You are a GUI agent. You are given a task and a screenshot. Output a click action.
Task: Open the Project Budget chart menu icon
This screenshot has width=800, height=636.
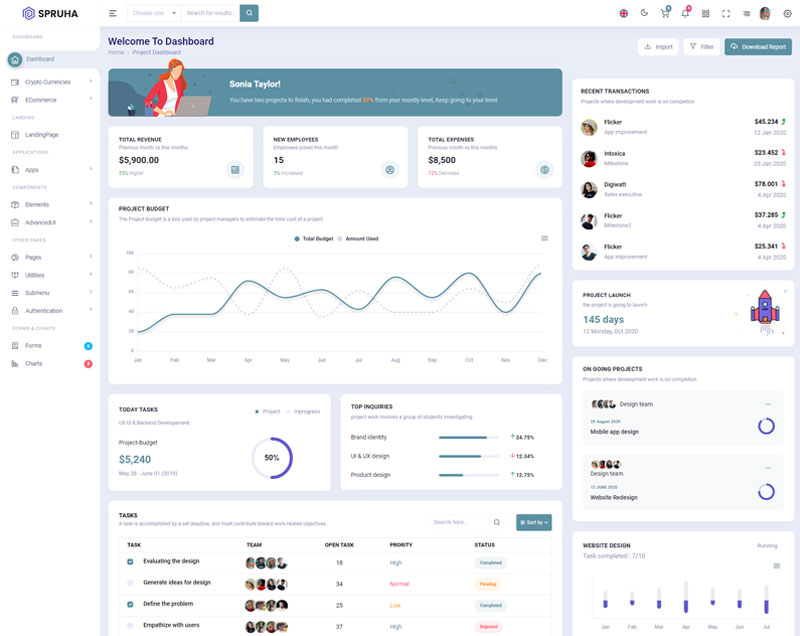click(x=544, y=238)
